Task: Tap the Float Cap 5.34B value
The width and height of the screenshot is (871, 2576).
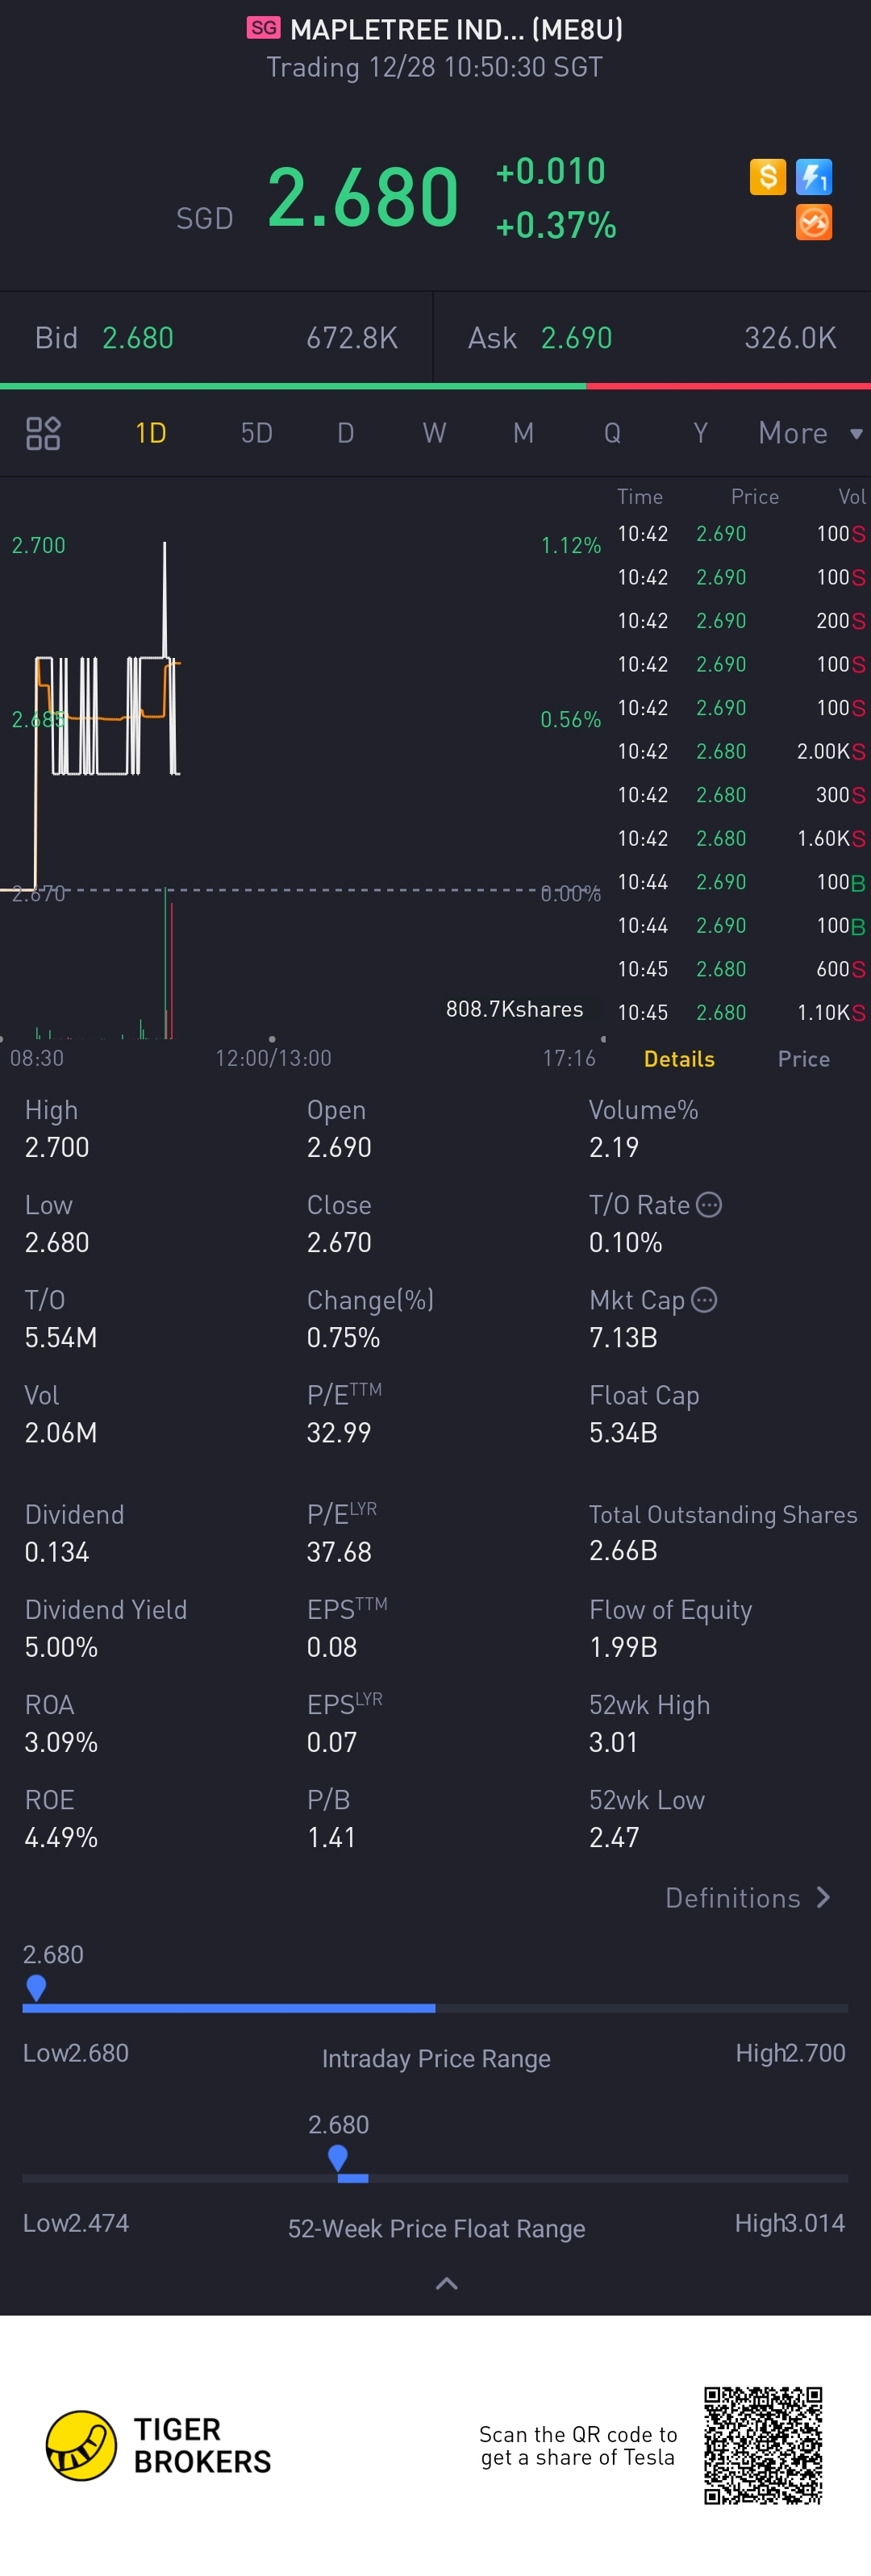Action: coord(623,1432)
